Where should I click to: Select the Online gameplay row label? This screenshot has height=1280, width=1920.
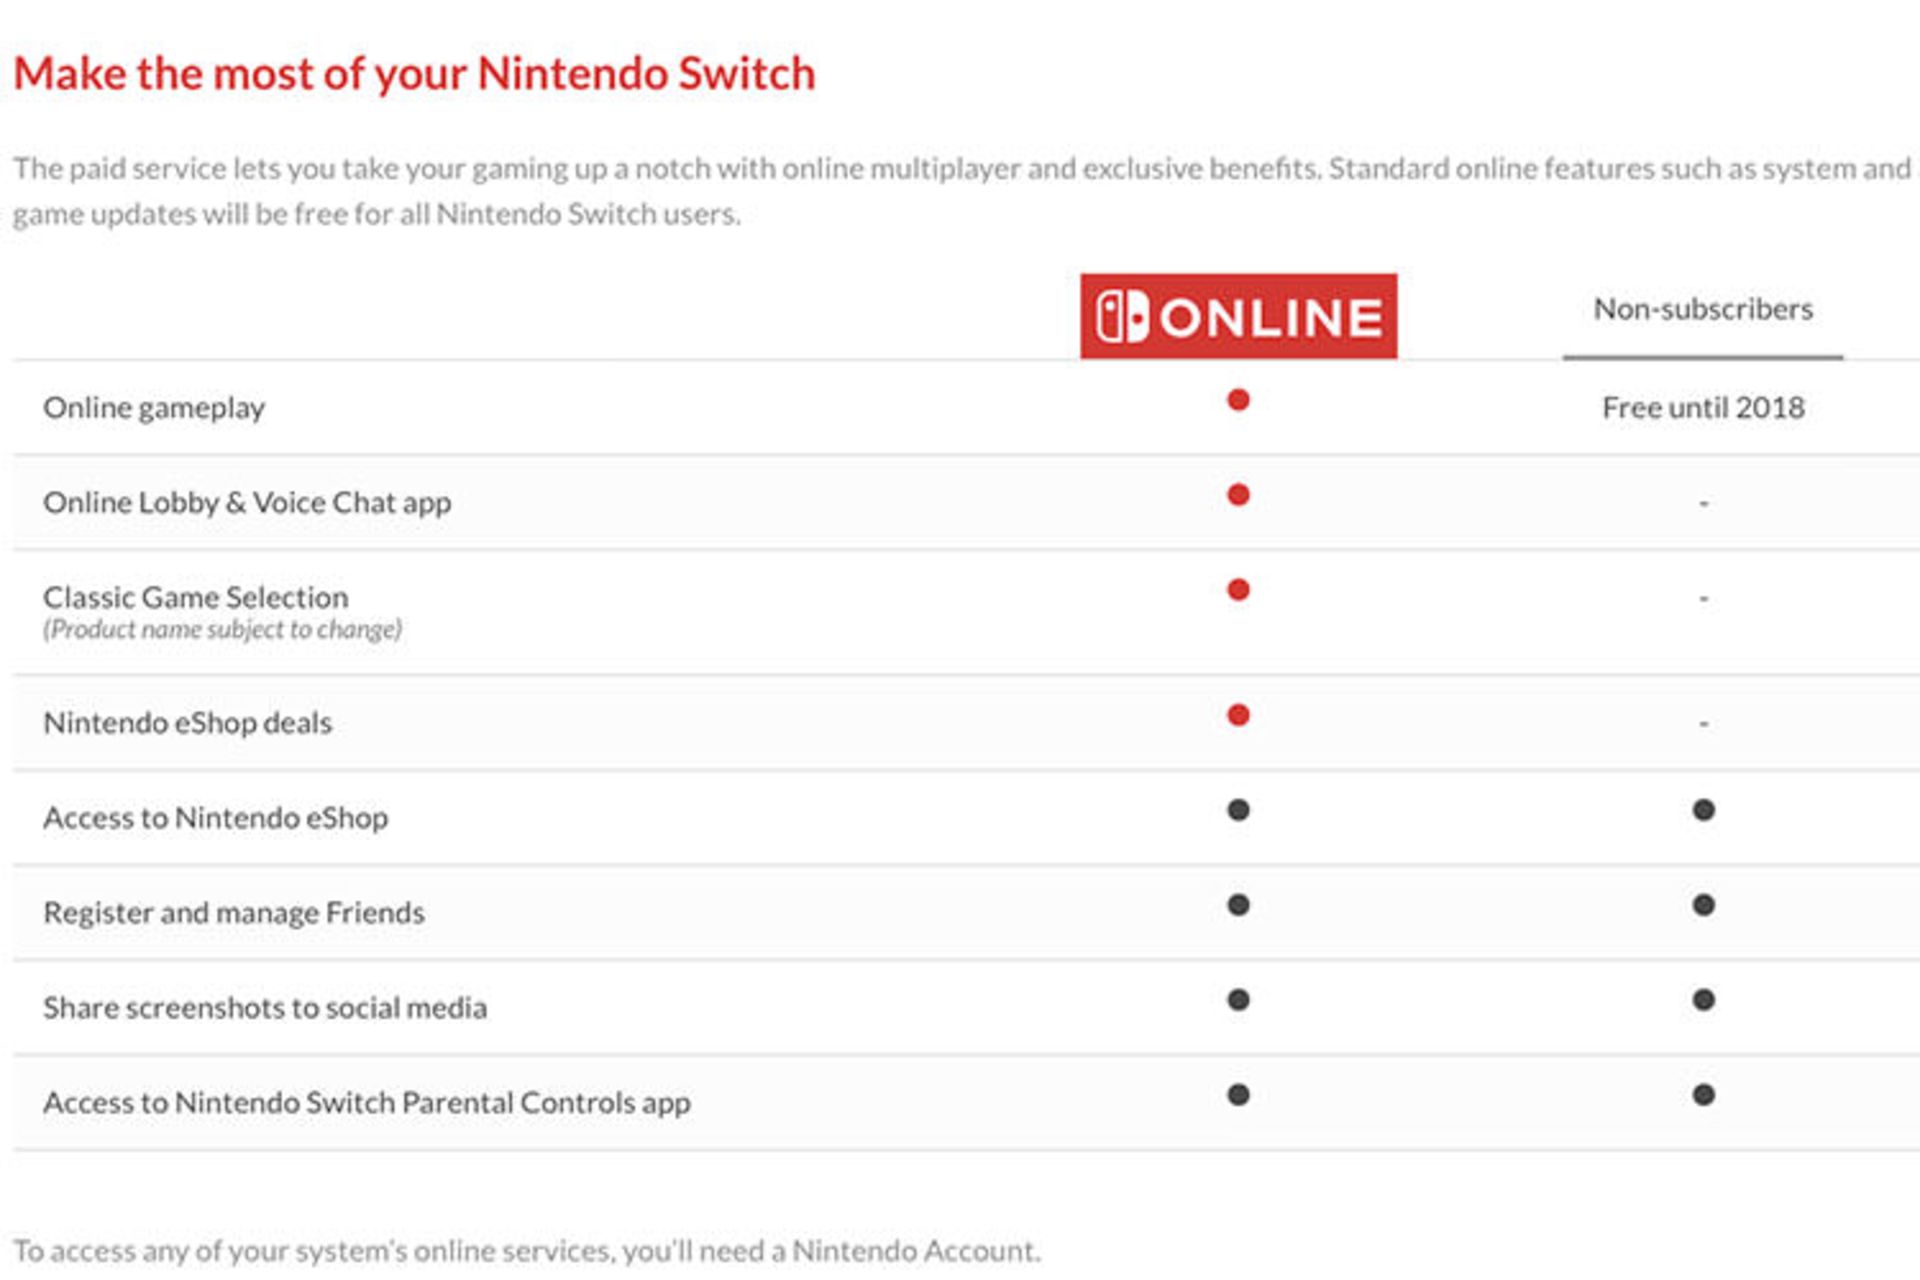(154, 408)
